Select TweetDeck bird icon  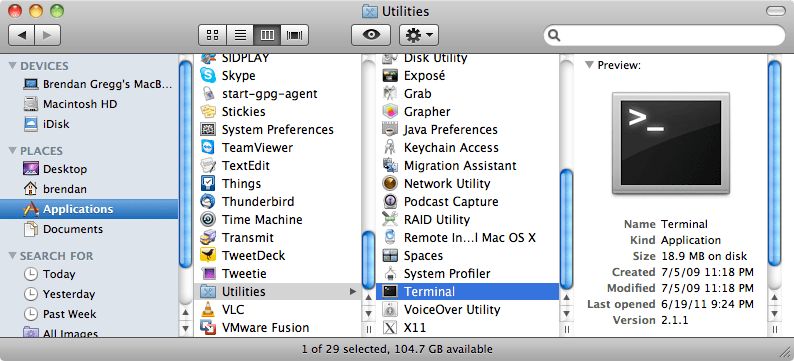[208, 255]
